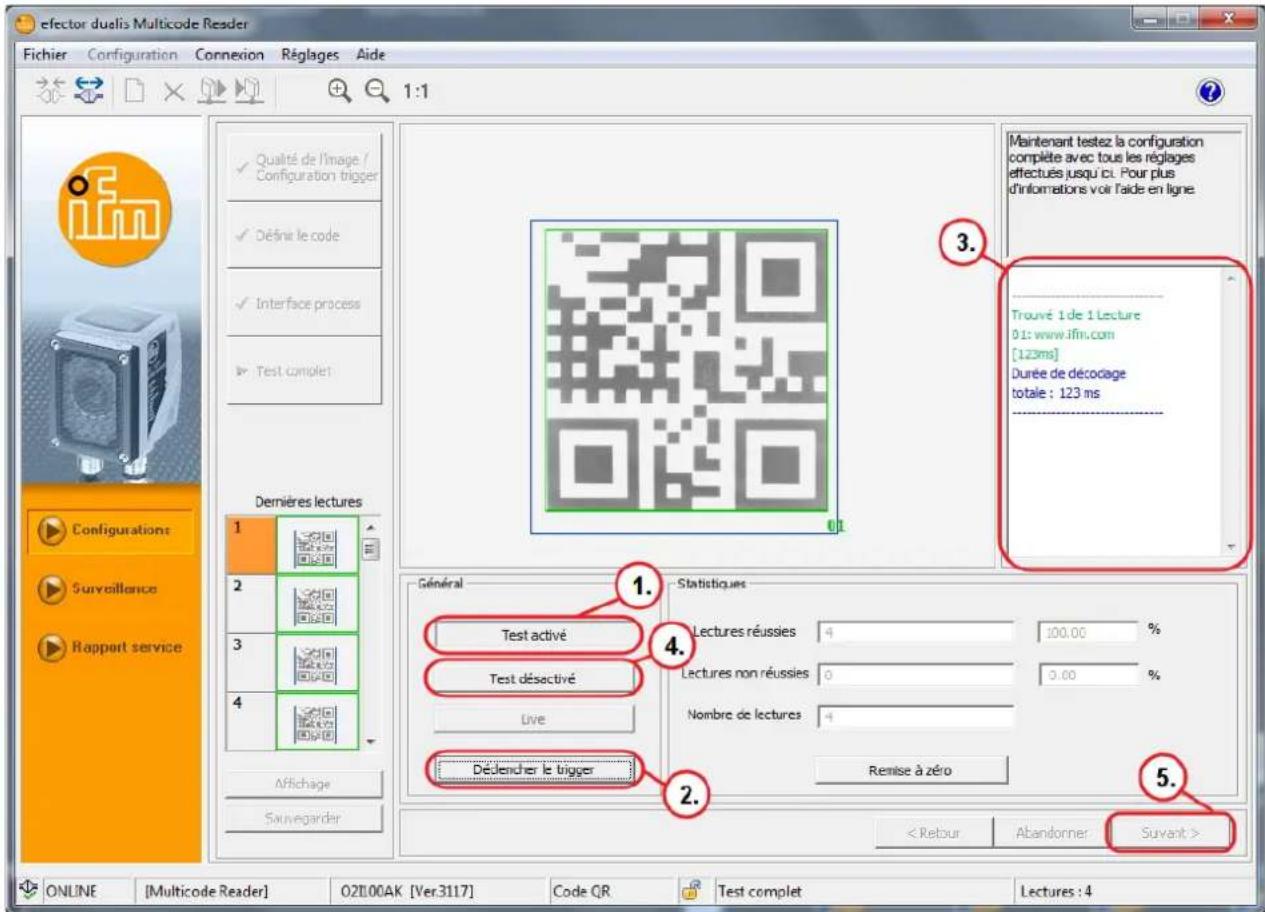Select reading thumbnail number 2
Image resolution: width=1265 pixels, height=912 pixels.
(317, 603)
